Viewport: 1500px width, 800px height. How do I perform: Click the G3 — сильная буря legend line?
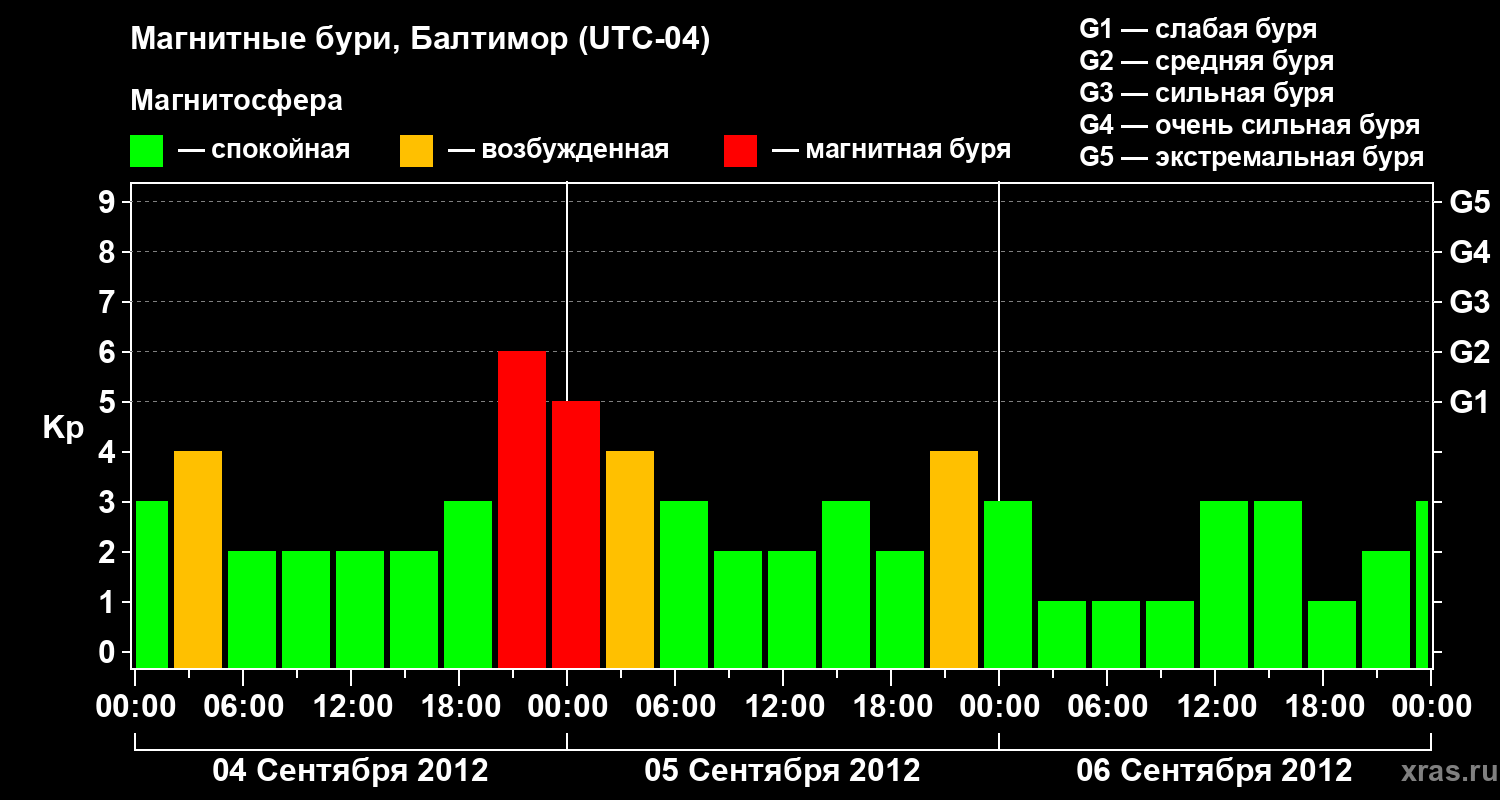tap(1206, 93)
